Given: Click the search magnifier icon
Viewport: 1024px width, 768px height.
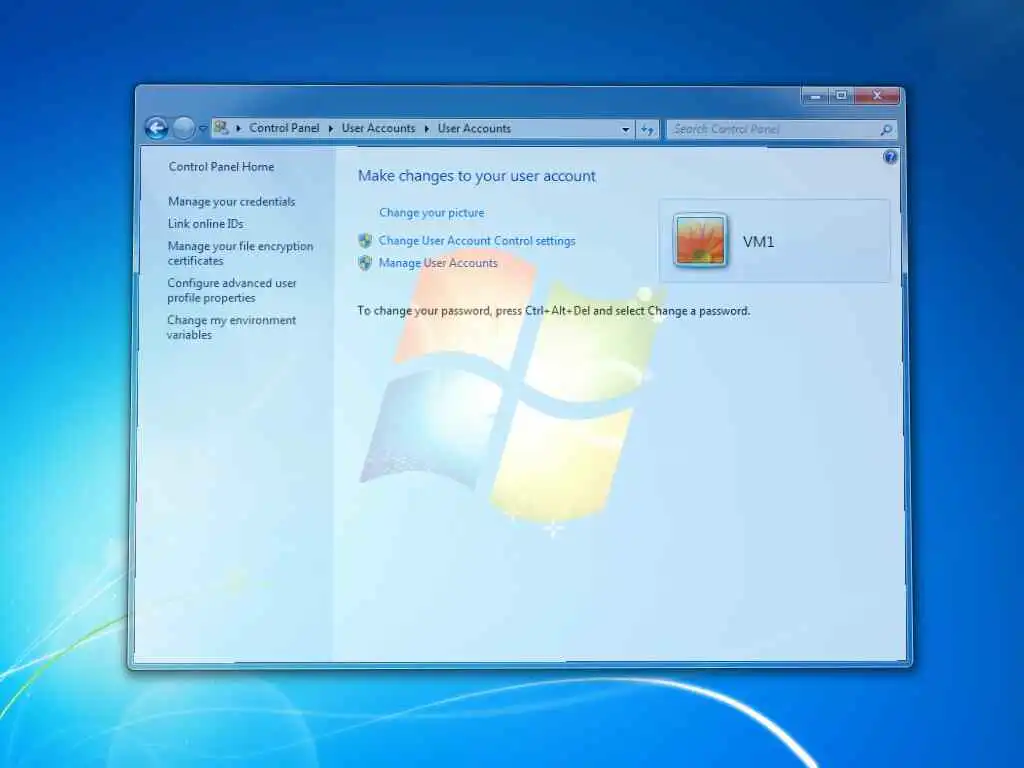Looking at the screenshot, I should 886,129.
